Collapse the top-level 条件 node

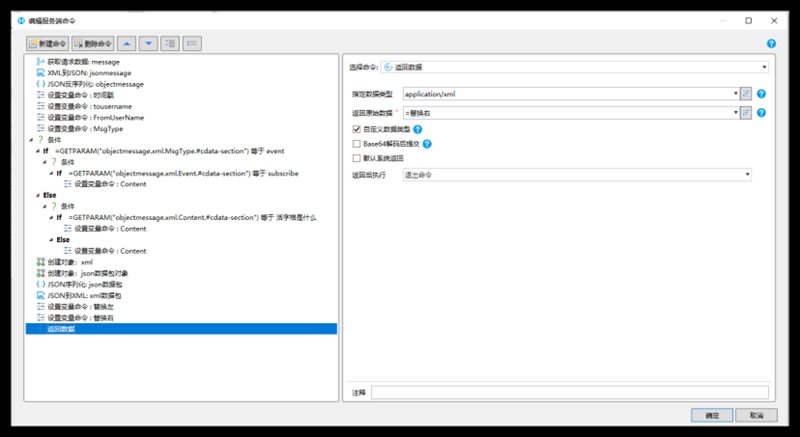[x=31, y=140]
